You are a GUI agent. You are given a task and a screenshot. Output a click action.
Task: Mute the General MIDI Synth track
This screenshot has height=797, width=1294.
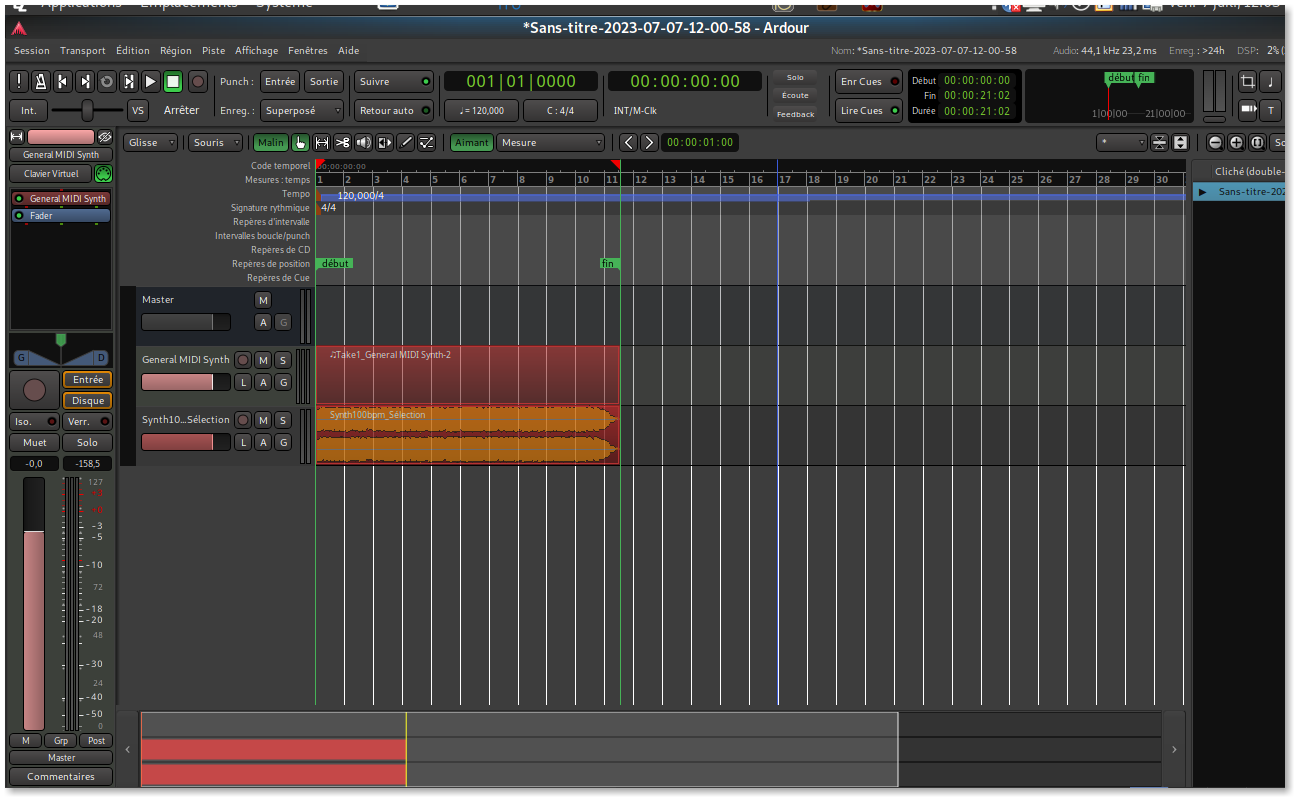pyautogui.click(x=263, y=360)
